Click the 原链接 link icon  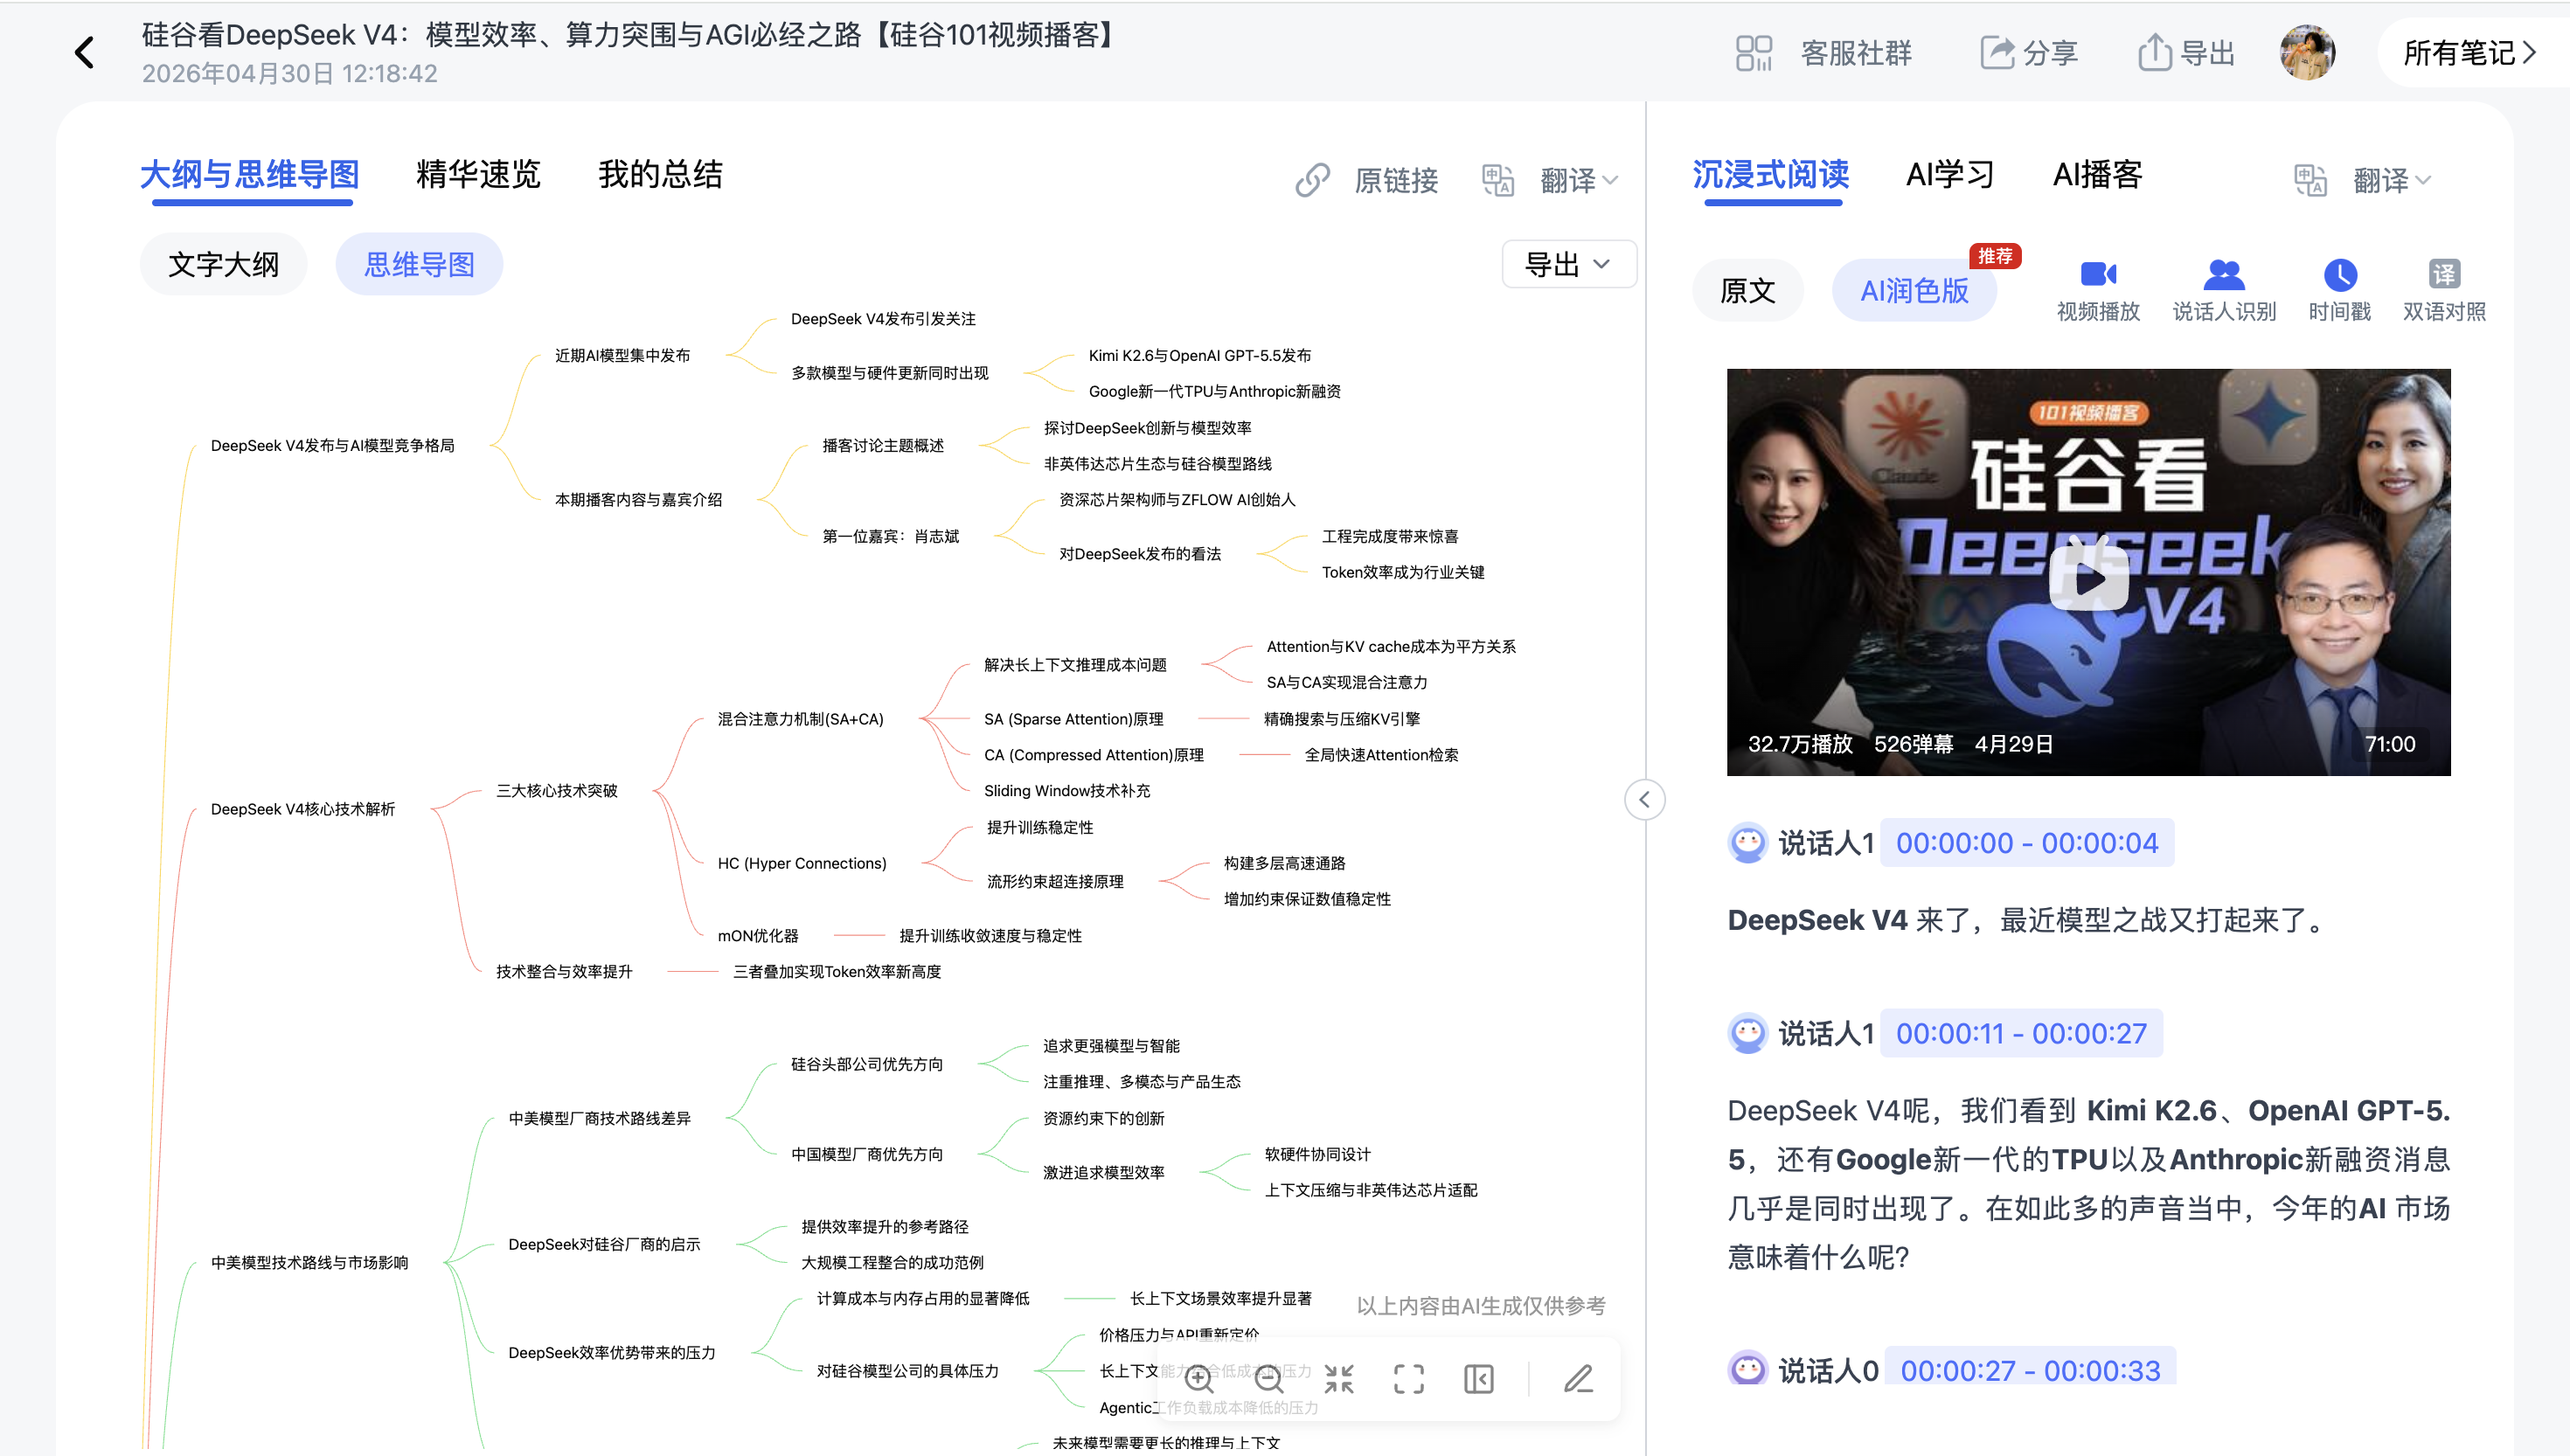click(1312, 180)
